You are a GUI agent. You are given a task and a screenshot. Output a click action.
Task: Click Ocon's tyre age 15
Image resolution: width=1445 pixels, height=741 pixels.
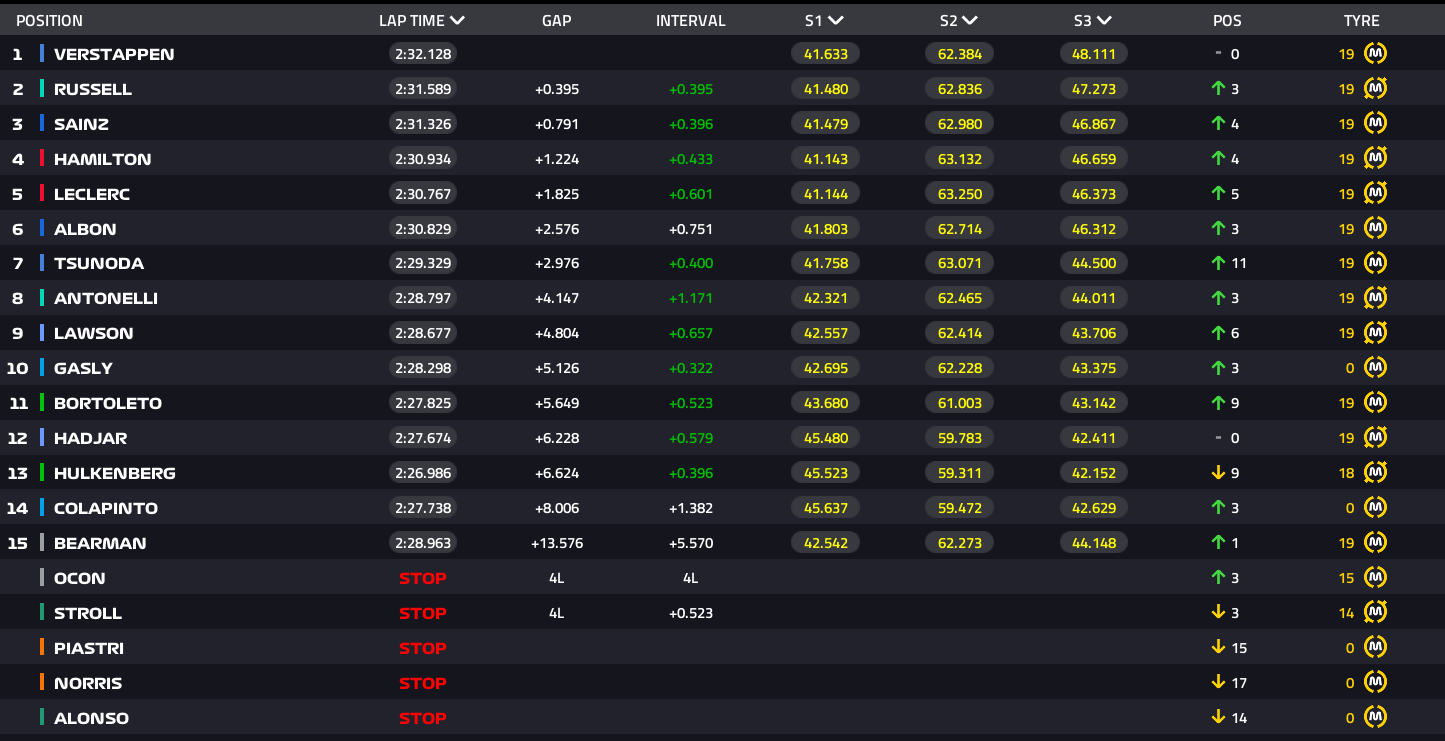coord(1346,578)
